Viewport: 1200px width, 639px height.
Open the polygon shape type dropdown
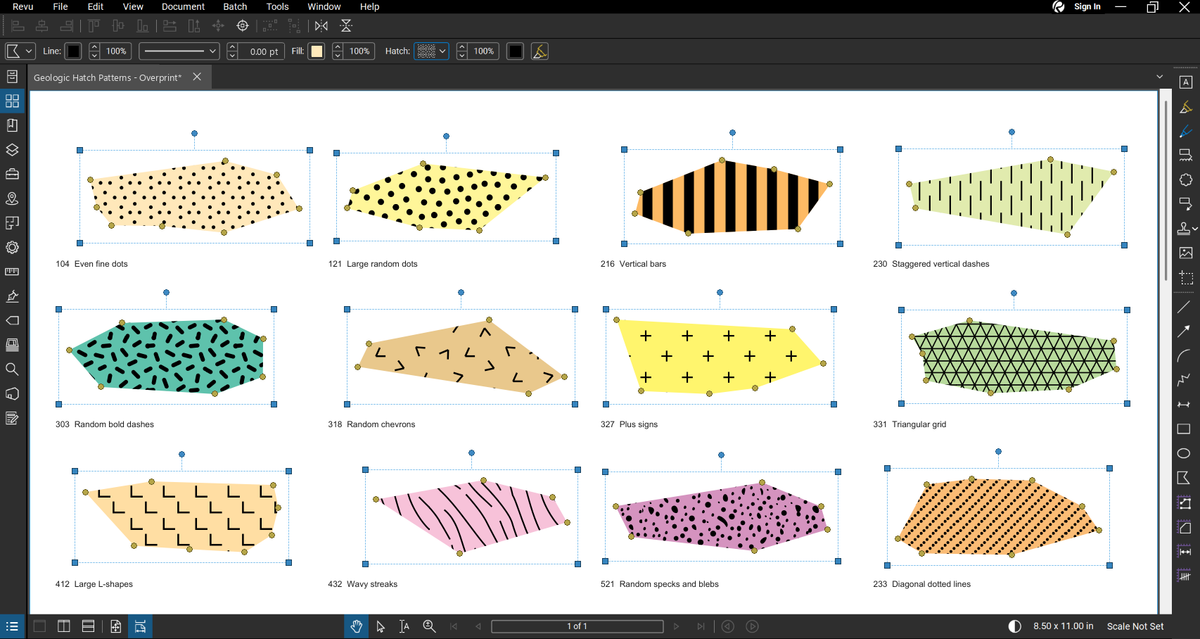pyautogui.click(x=20, y=51)
